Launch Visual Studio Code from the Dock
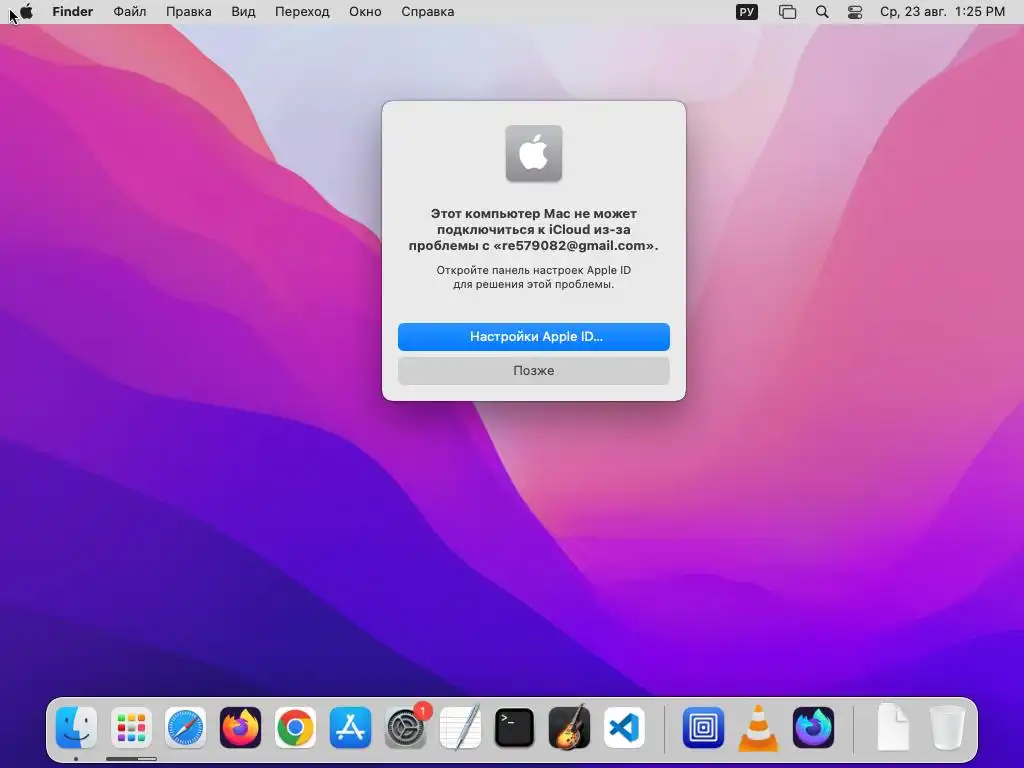The height and width of the screenshot is (768, 1024). pyautogui.click(x=624, y=727)
